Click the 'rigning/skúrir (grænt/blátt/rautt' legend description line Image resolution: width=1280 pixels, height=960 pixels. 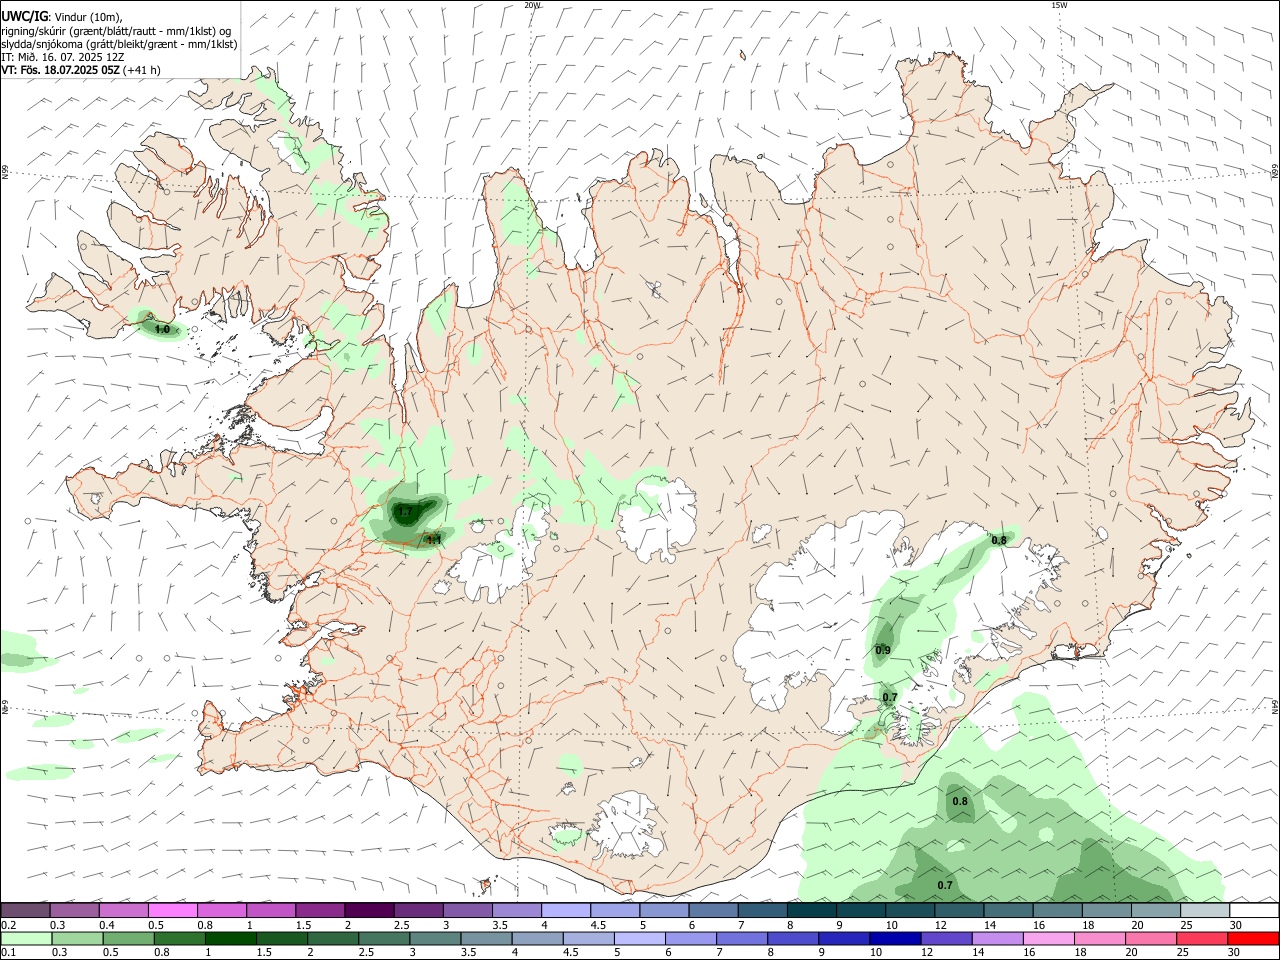coord(115,31)
